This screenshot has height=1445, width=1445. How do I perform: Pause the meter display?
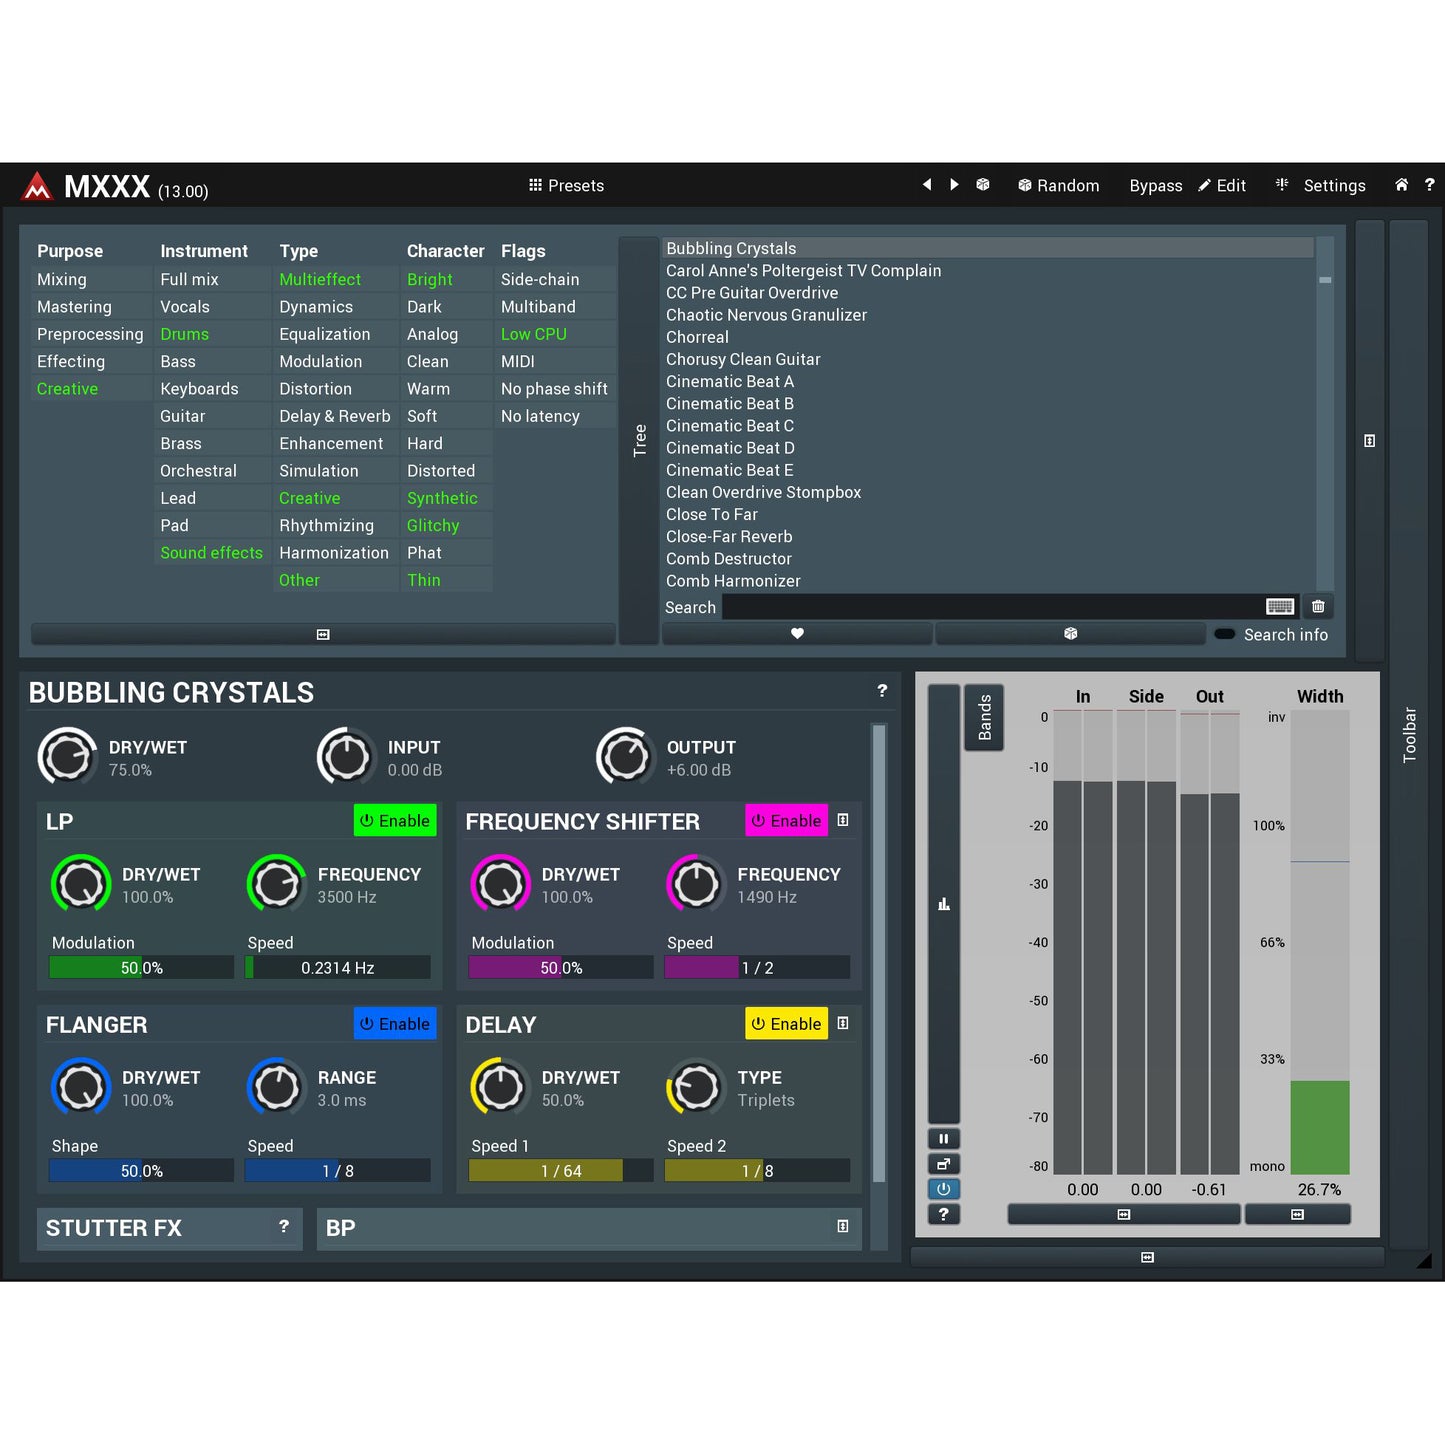tap(943, 1139)
